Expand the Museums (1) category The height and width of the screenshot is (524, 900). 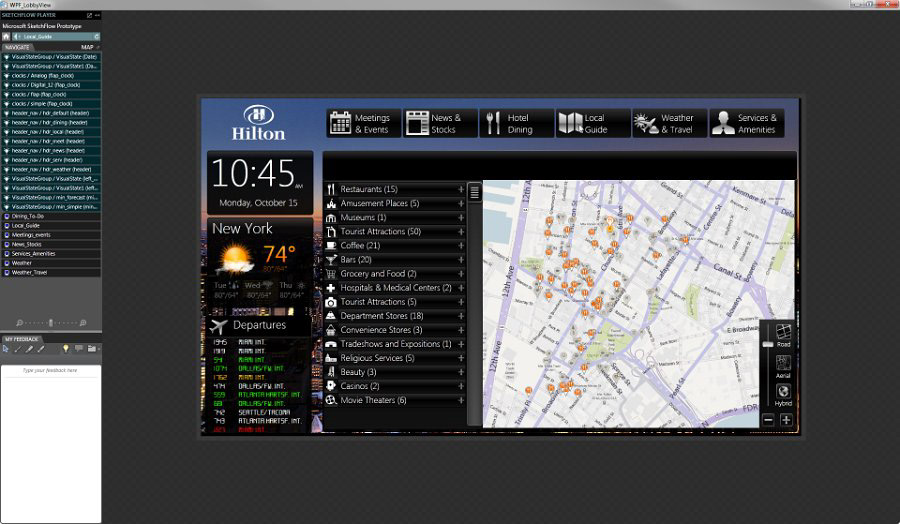[x=460, y=218]
